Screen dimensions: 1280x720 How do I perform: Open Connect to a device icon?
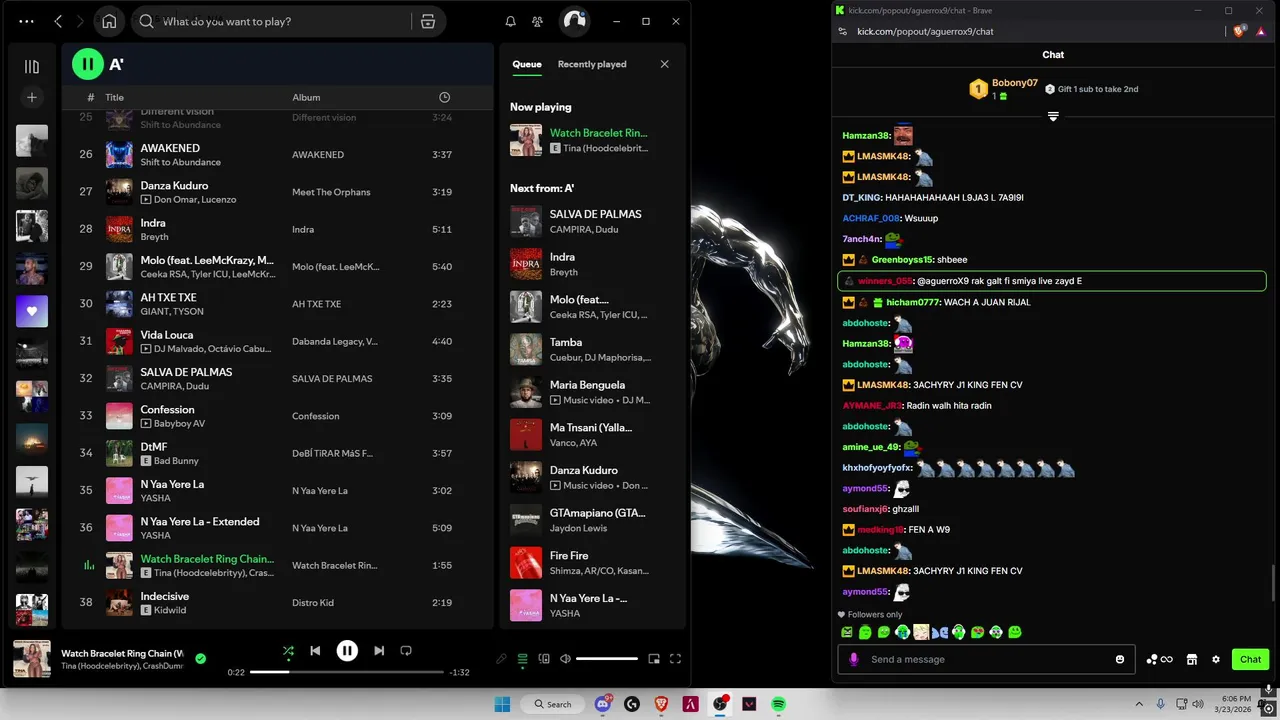click(x=544, y=659)
